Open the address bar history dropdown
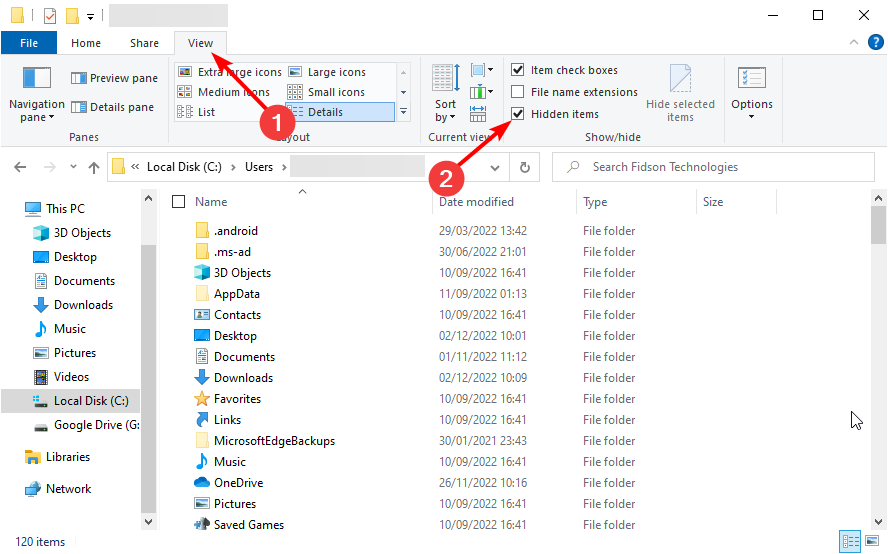The height and width of the screenshot is (554, 888). tap(494, 168)
